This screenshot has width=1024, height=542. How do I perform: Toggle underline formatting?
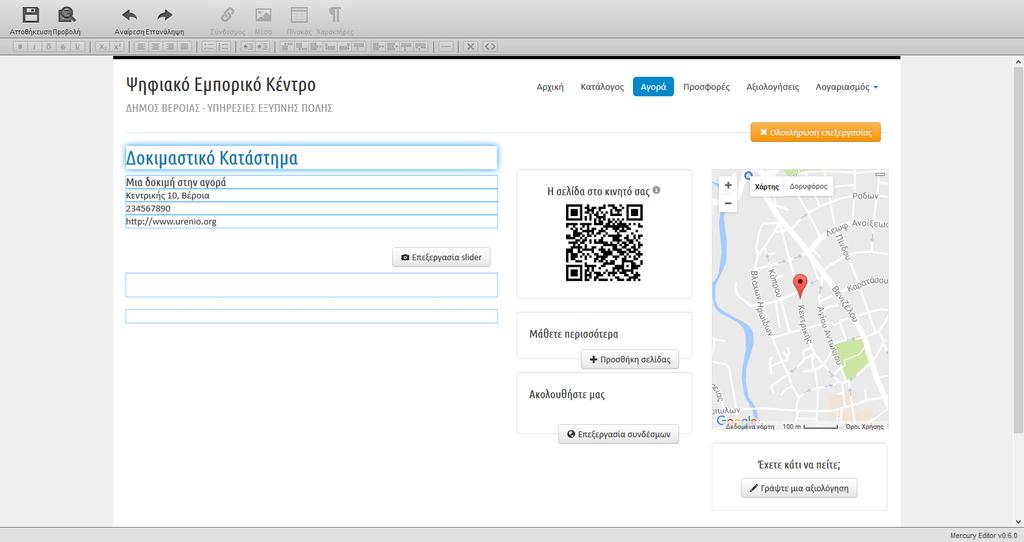coord(77,47)
